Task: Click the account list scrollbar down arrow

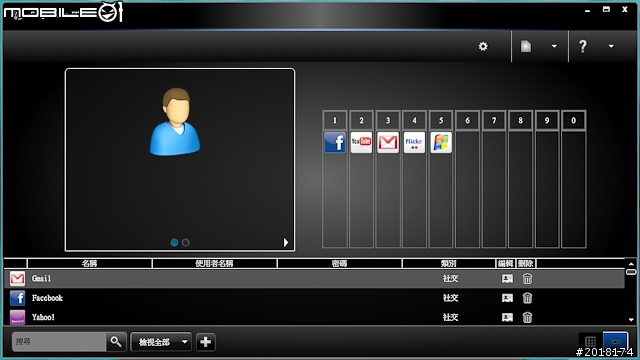Action: click(631, 320)
